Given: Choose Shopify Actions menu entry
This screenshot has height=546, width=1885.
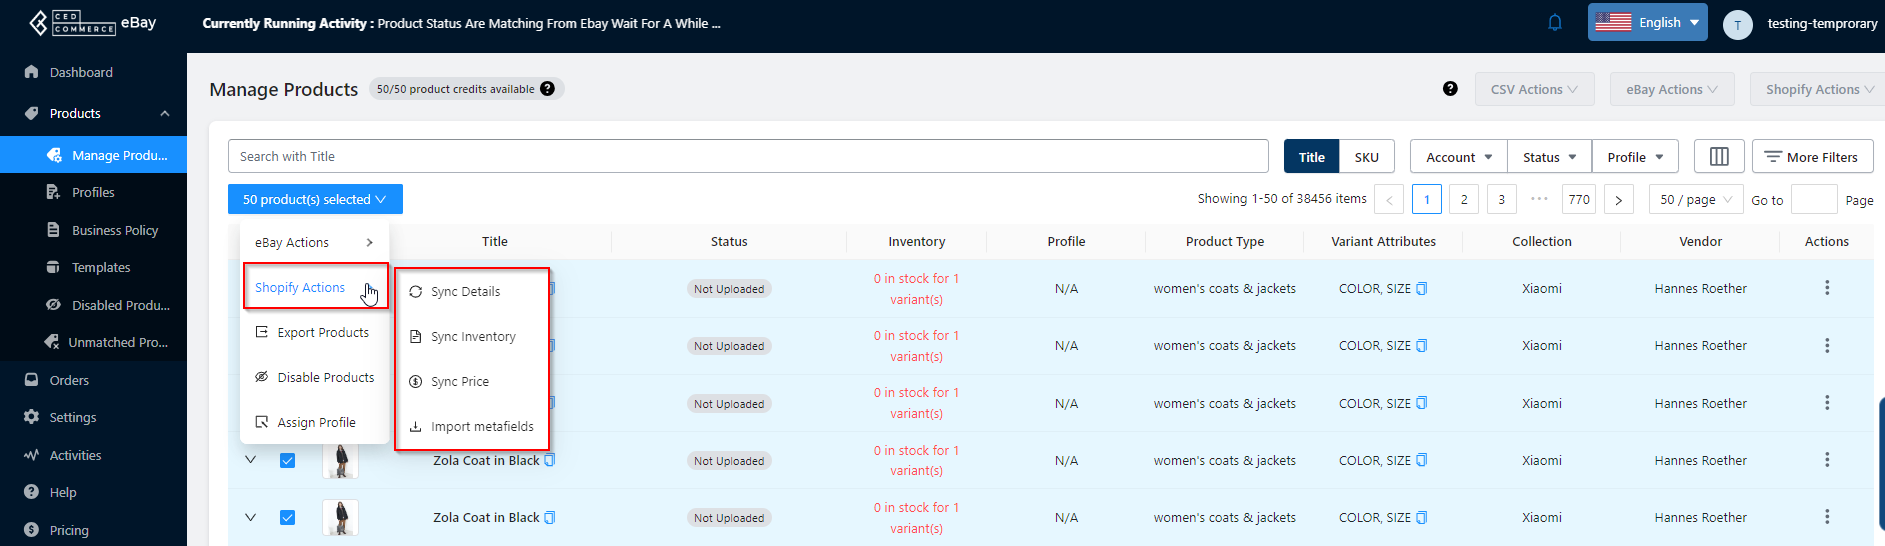Looking at the screenshot, I should pyautogui.click(x=315, y=287).
